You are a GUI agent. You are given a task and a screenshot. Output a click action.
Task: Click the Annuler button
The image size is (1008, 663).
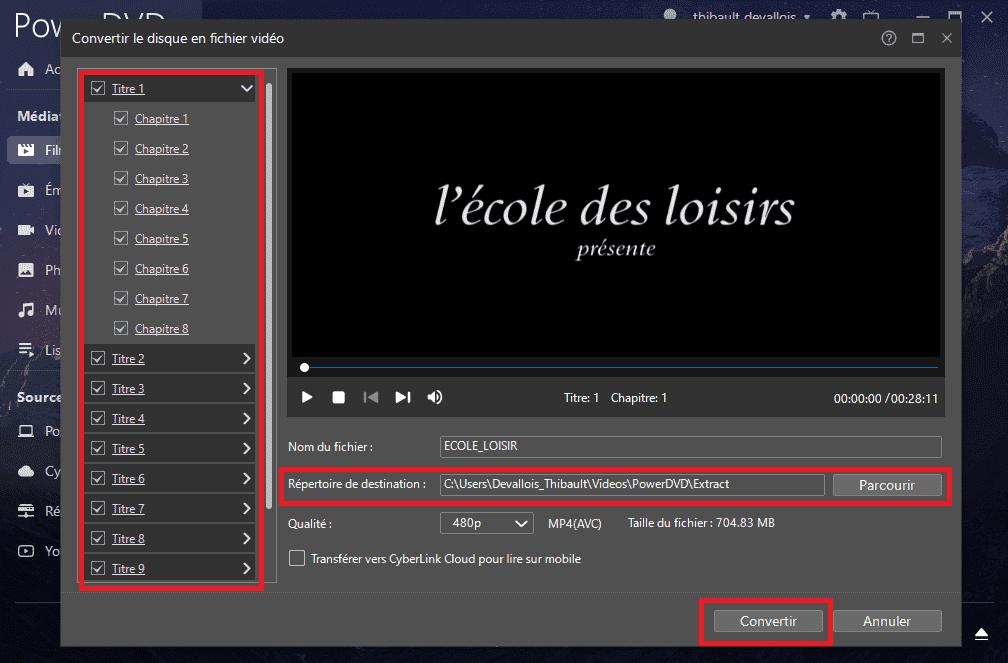[887, 621]
